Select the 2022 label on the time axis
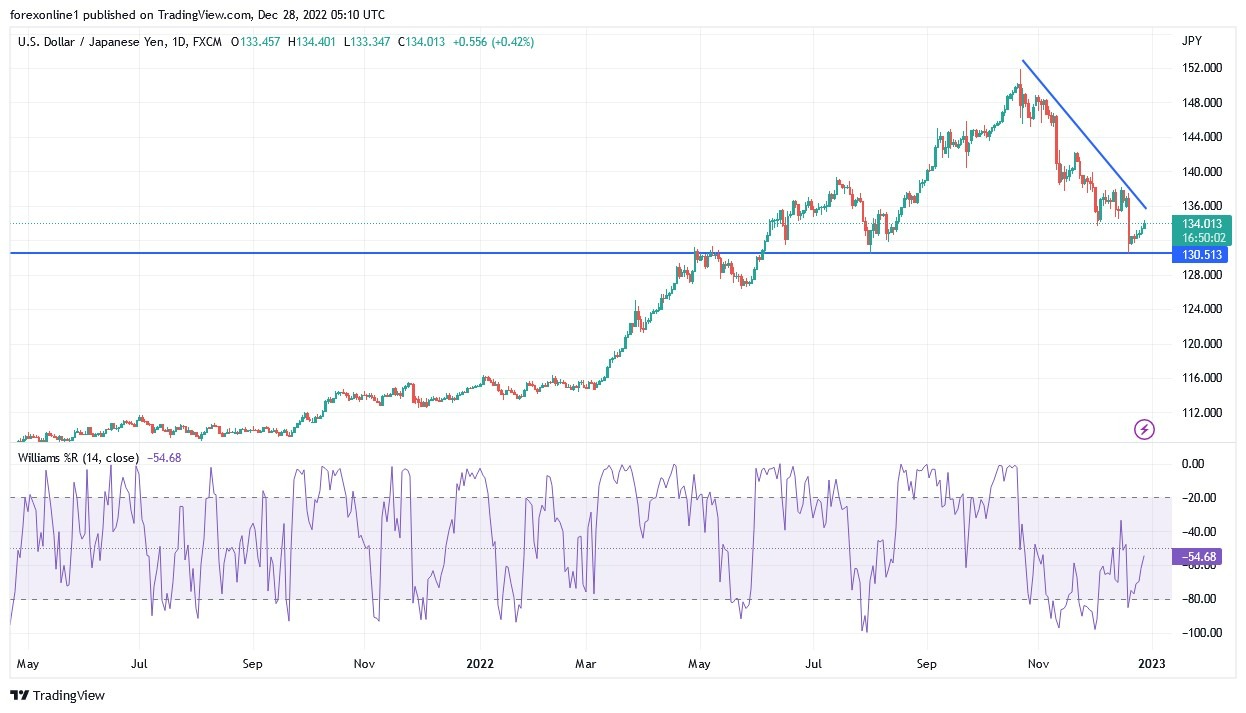Image resolution: width=1246 pixels, height=713 pixels. point(480,663)
